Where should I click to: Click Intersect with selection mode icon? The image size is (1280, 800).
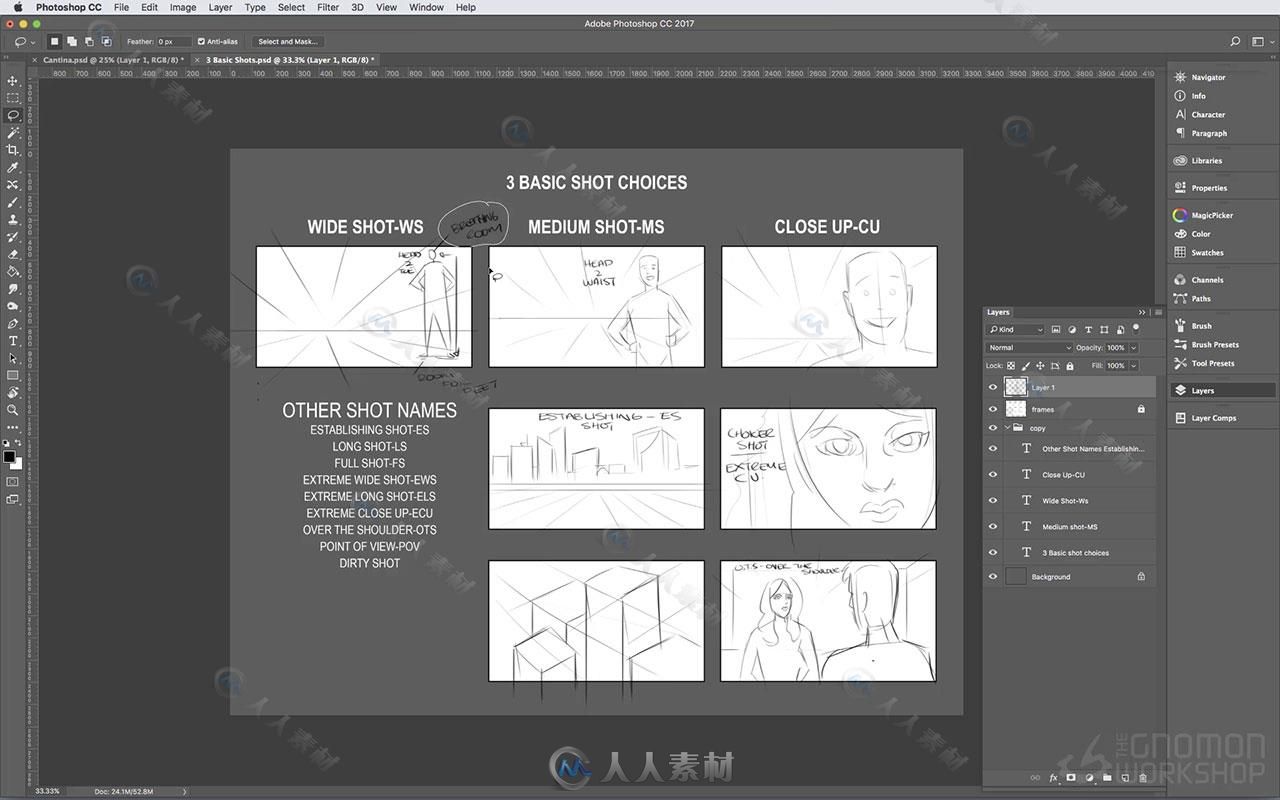[x=106, y=42]
